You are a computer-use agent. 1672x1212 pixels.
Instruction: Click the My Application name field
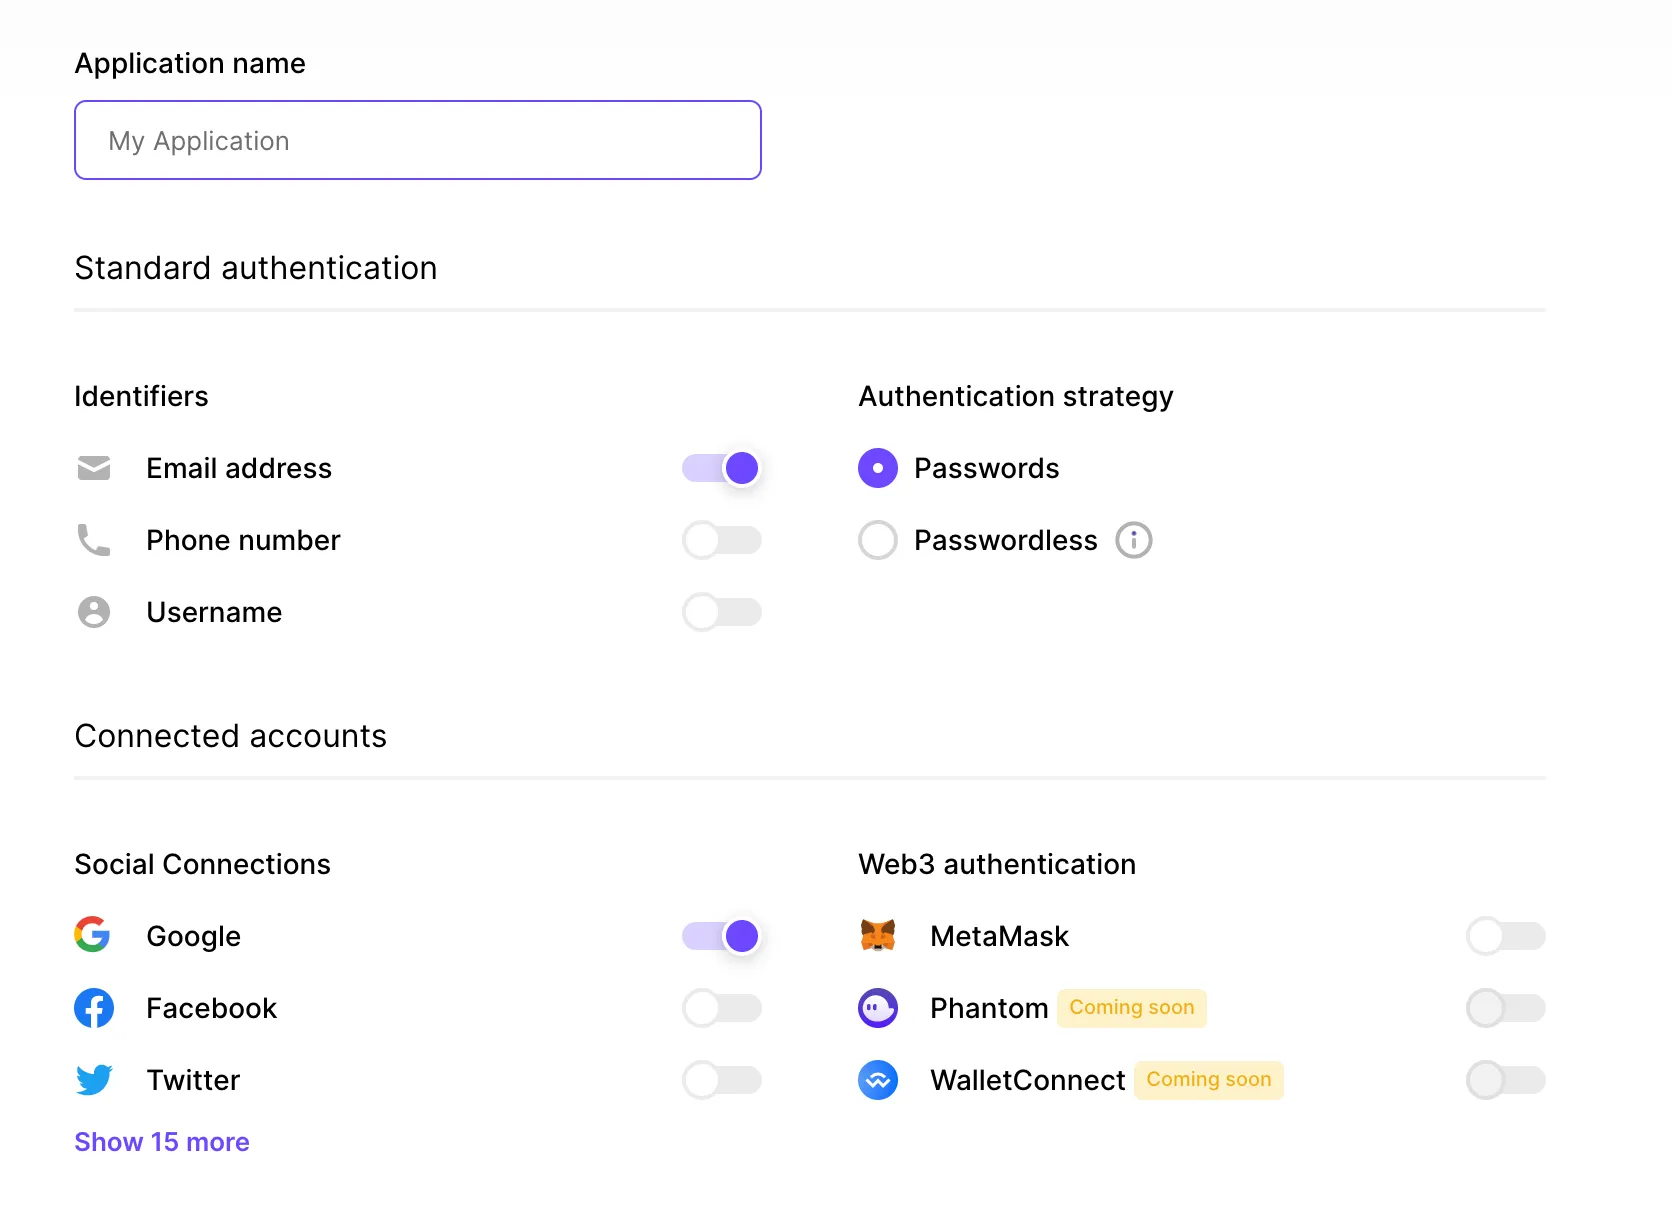(x=417, y=140)
